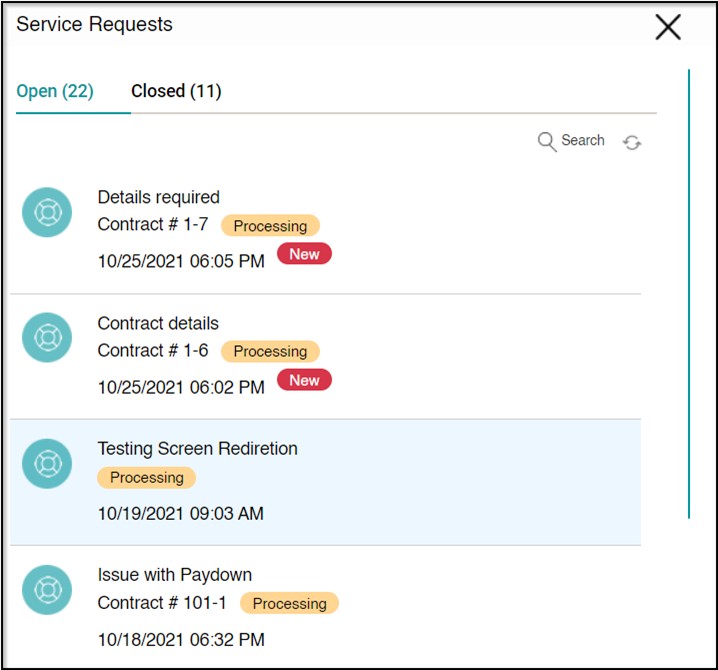
Task: Switch to the Closed (11) tab
Action: (x=176, y=91)
